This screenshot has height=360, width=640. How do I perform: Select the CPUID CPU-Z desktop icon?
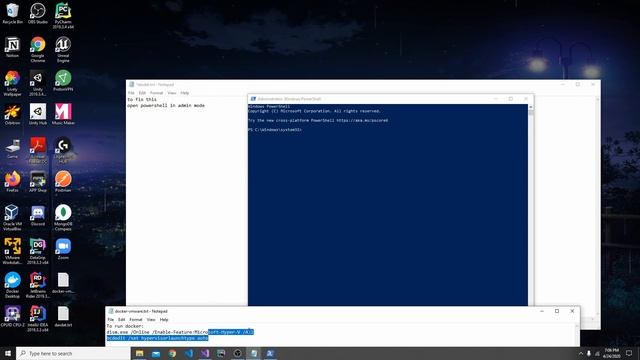point(12,316)
